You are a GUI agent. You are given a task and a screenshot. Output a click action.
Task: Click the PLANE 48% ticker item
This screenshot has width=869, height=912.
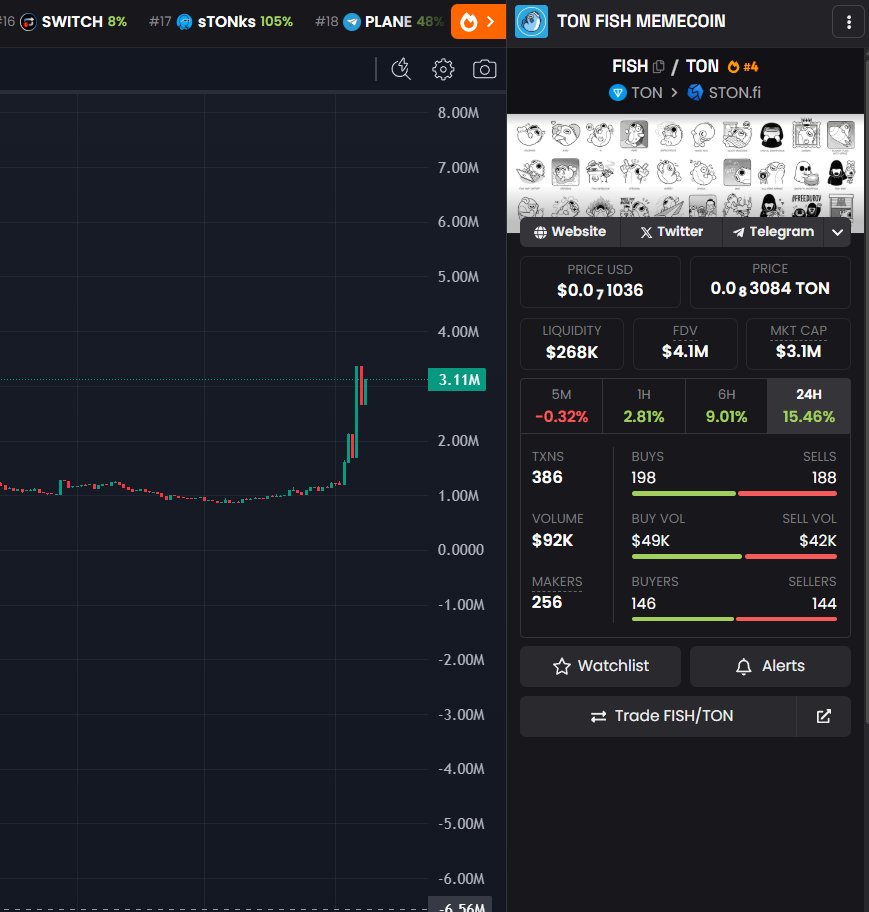click(379, 22)
